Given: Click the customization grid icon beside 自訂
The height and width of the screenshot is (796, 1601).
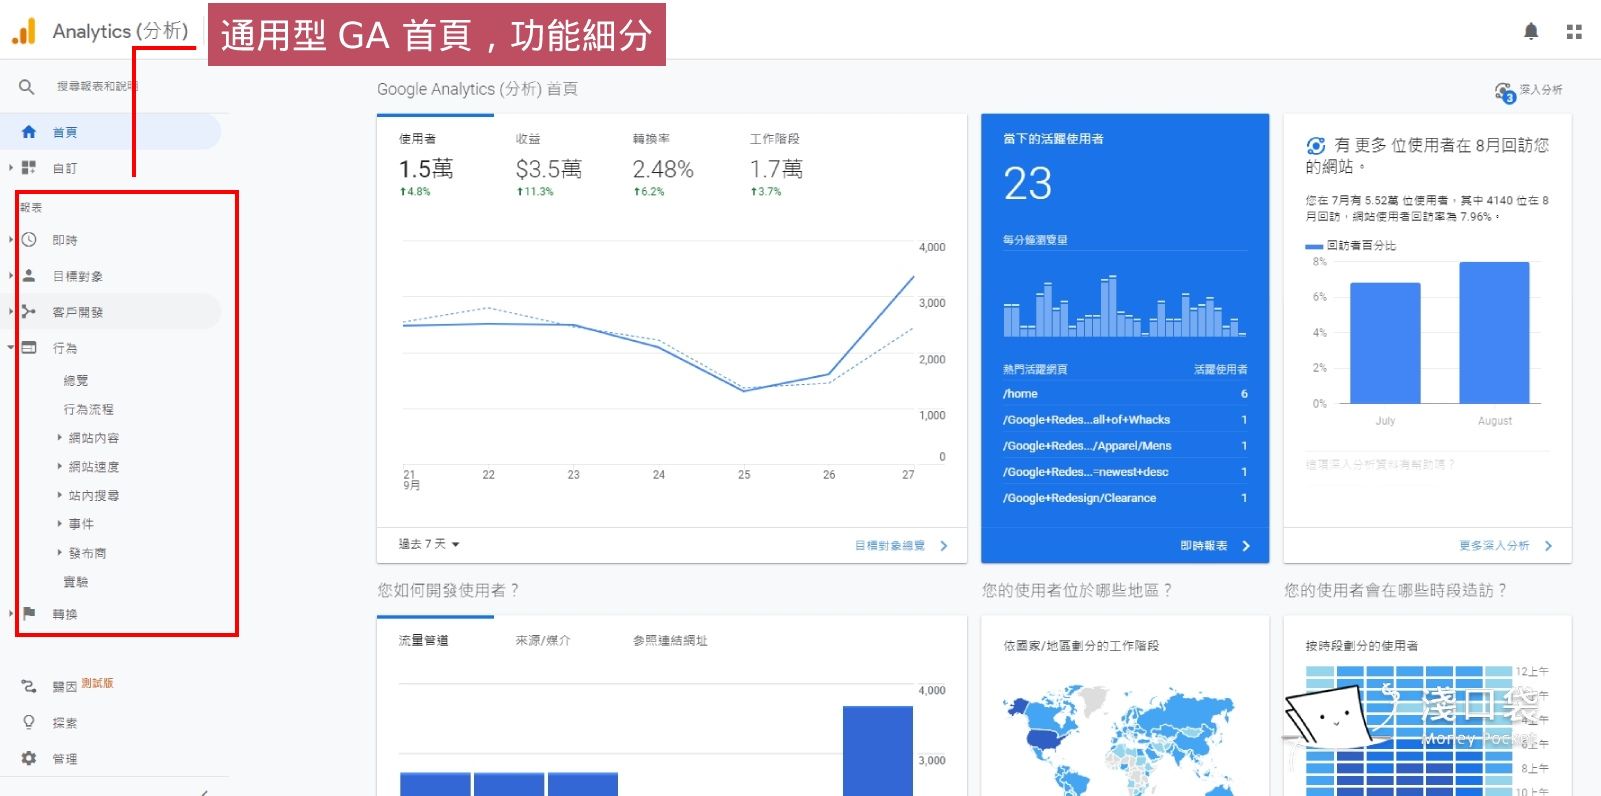Looking at the screenshot, I should 29,168.
